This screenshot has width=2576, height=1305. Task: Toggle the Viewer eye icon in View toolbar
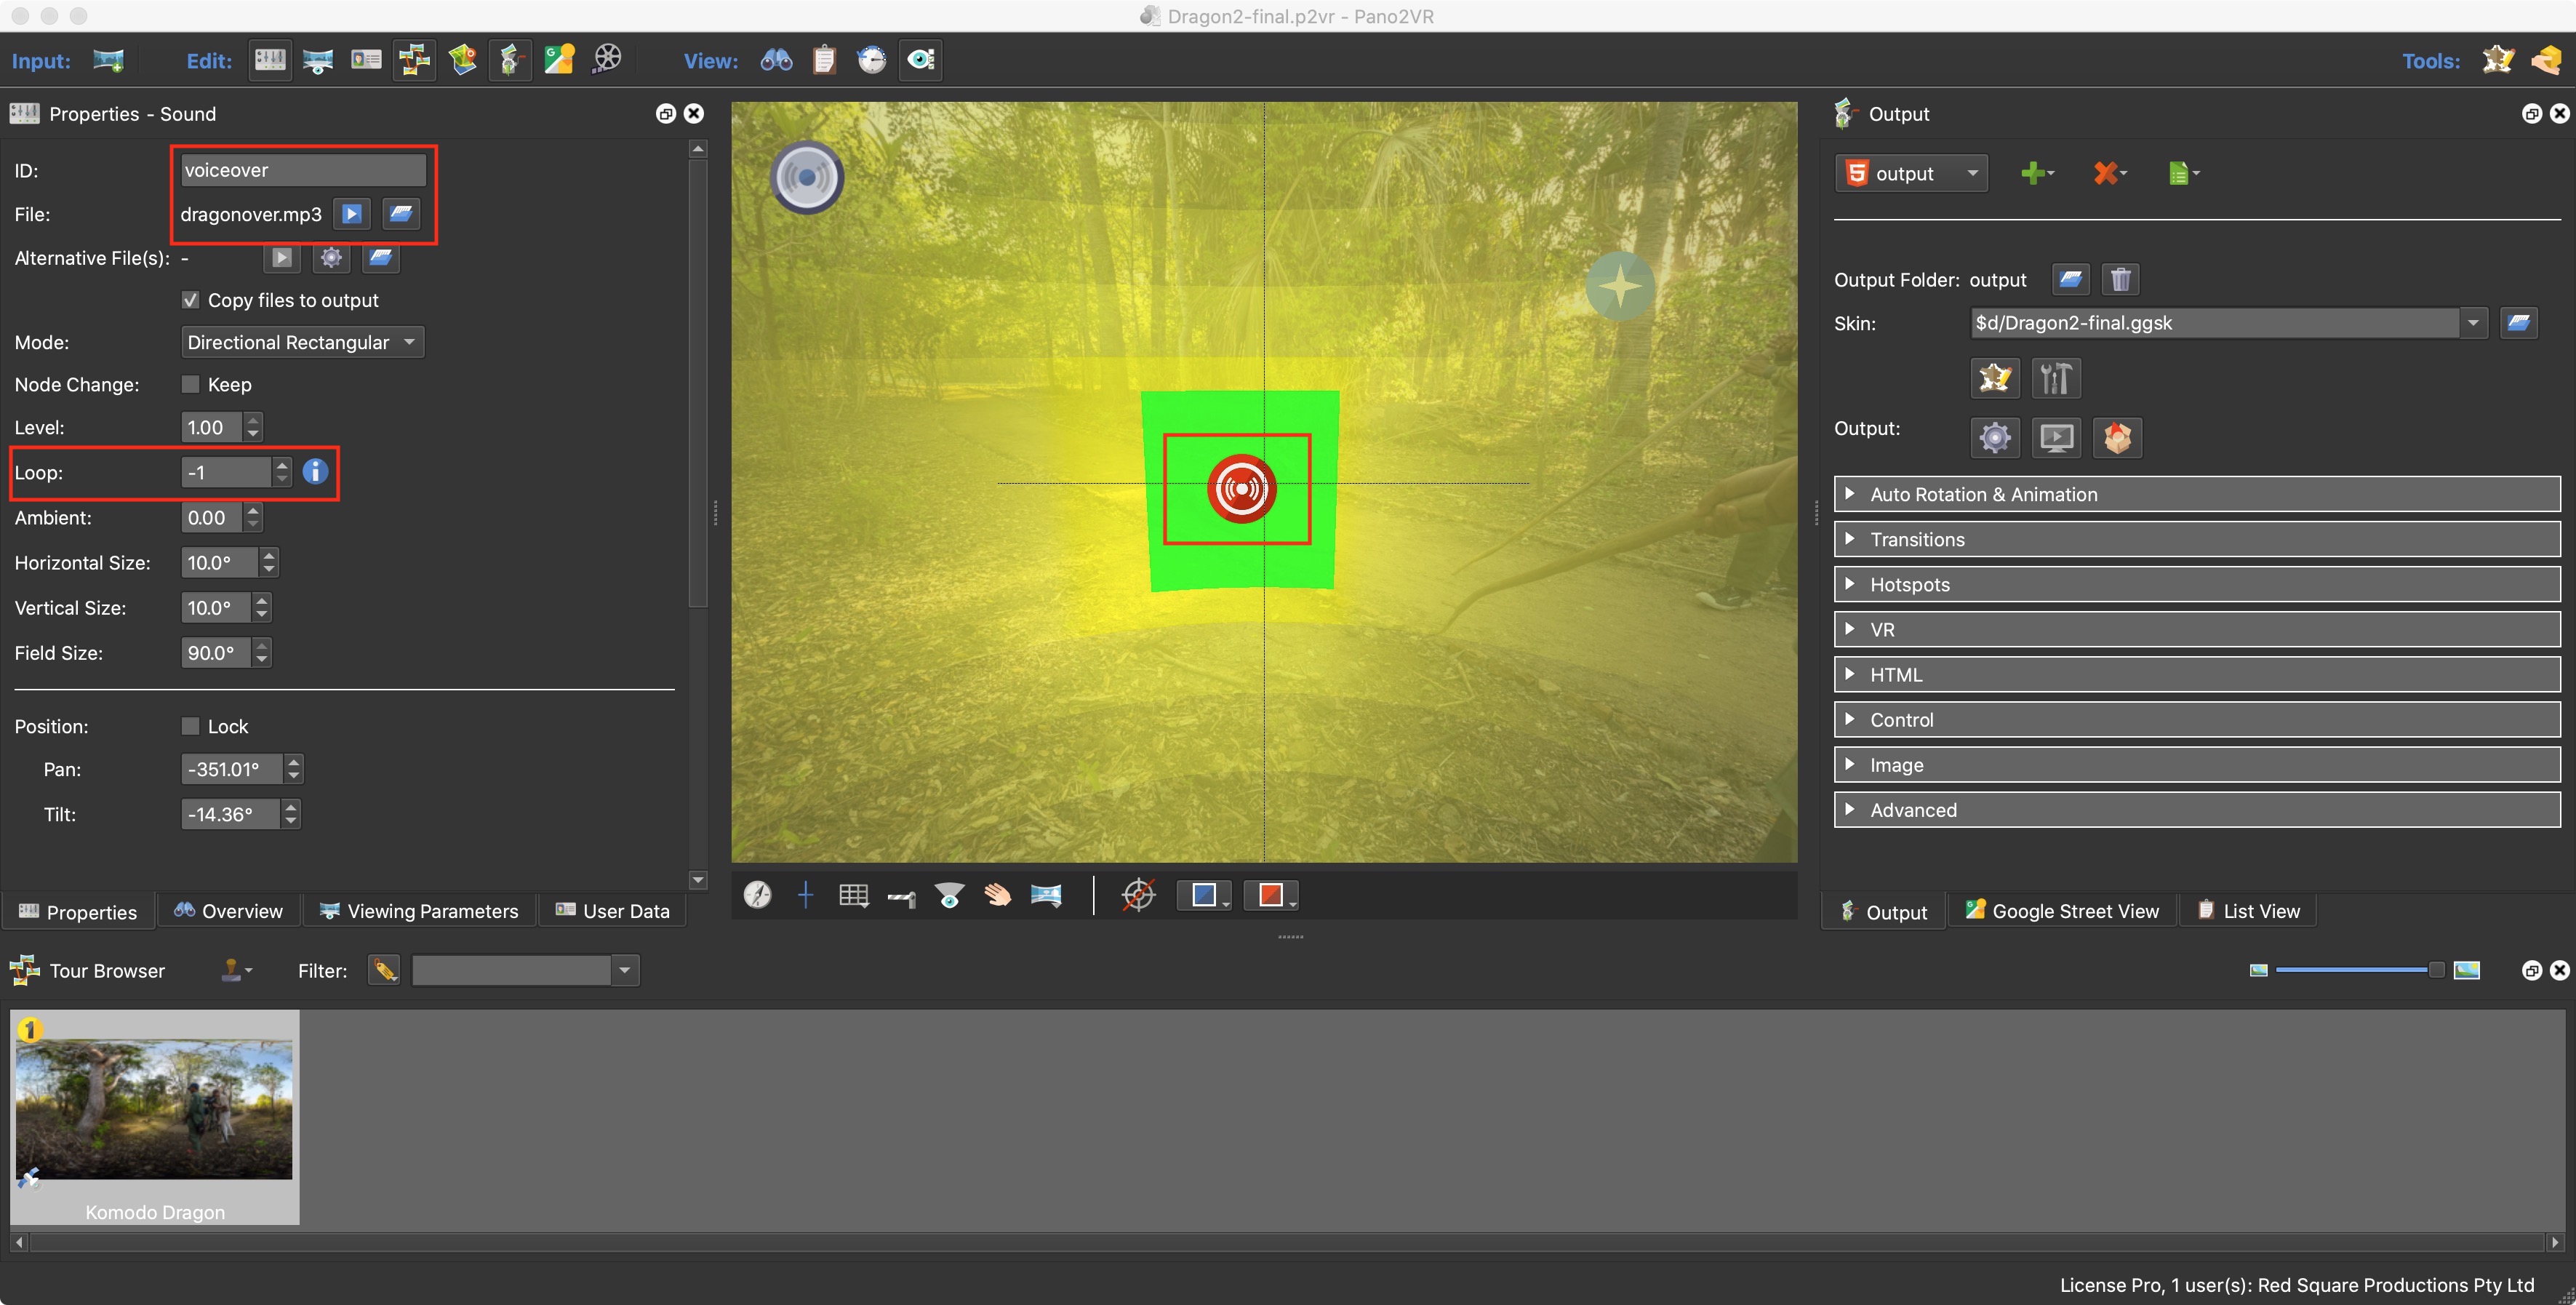pos(920,60)
